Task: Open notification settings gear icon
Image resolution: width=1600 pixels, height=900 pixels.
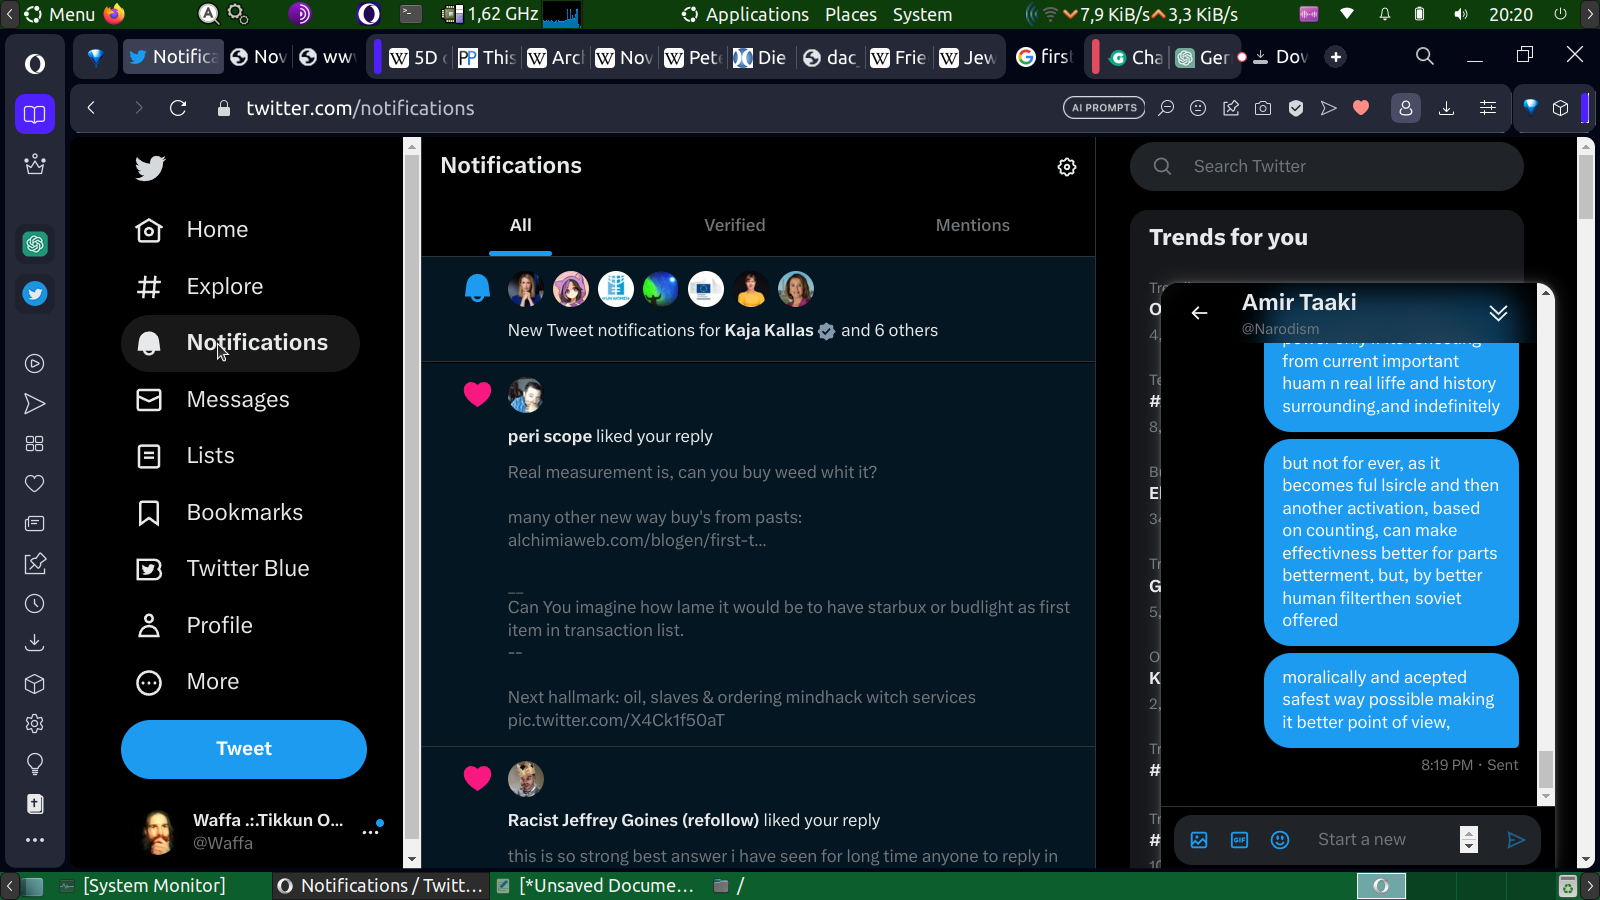Action: (1067, 167)
